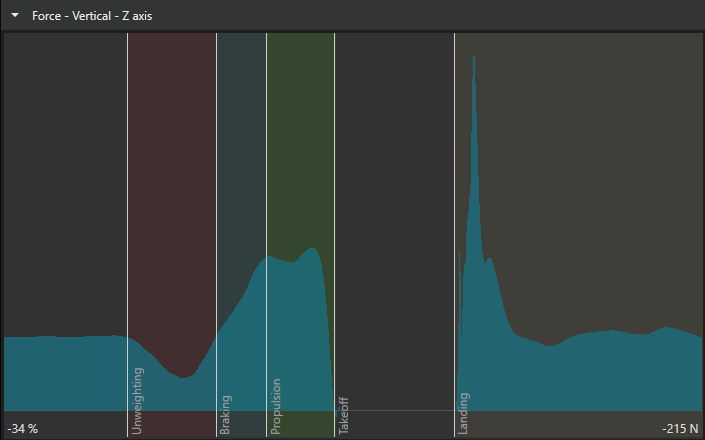The height and width of the screenshot is (440, 705).
Task: Click the 'Force - Vertical - Z axis' title
Action: pyautogui.click(x=92, y=16)
